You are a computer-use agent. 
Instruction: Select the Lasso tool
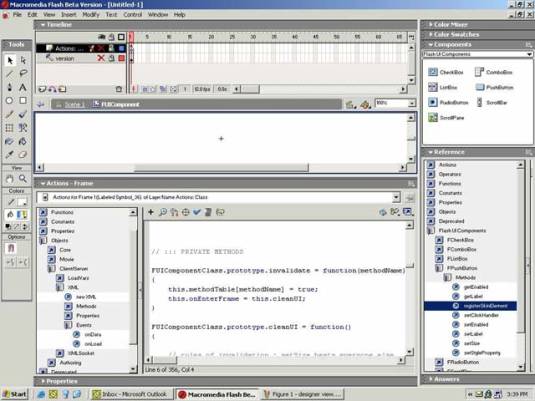23,73
